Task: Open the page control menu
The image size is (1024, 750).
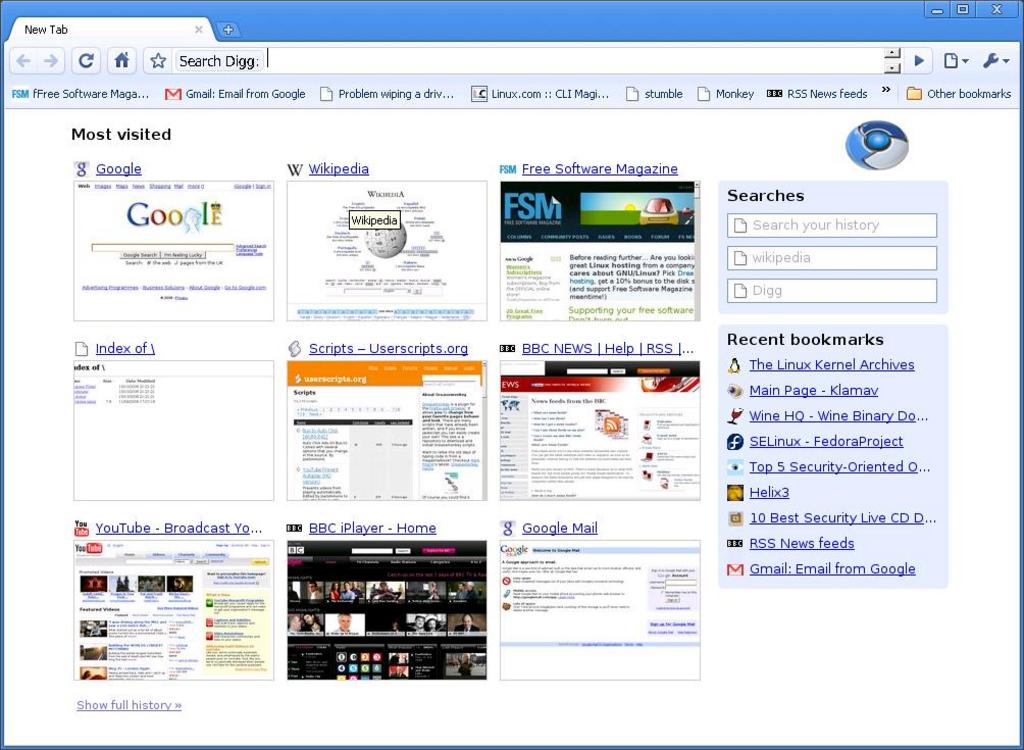Action: click(955, 61)
